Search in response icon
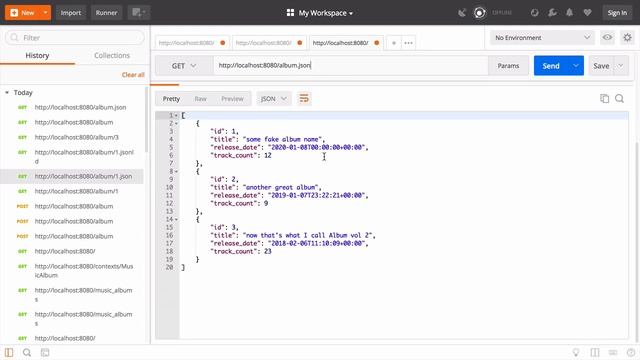The width and height of the screenshot is (640, 360). (x=620, y=98)
